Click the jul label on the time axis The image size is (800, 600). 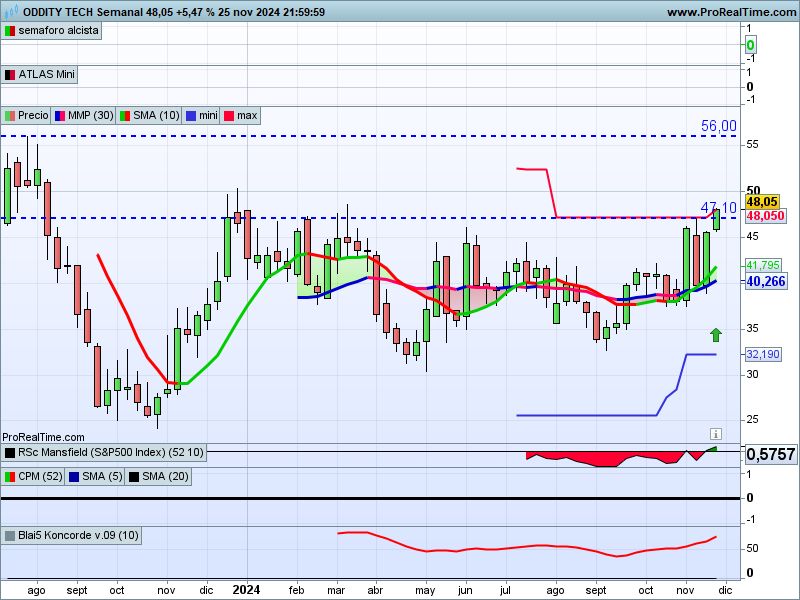coord(505,590)
